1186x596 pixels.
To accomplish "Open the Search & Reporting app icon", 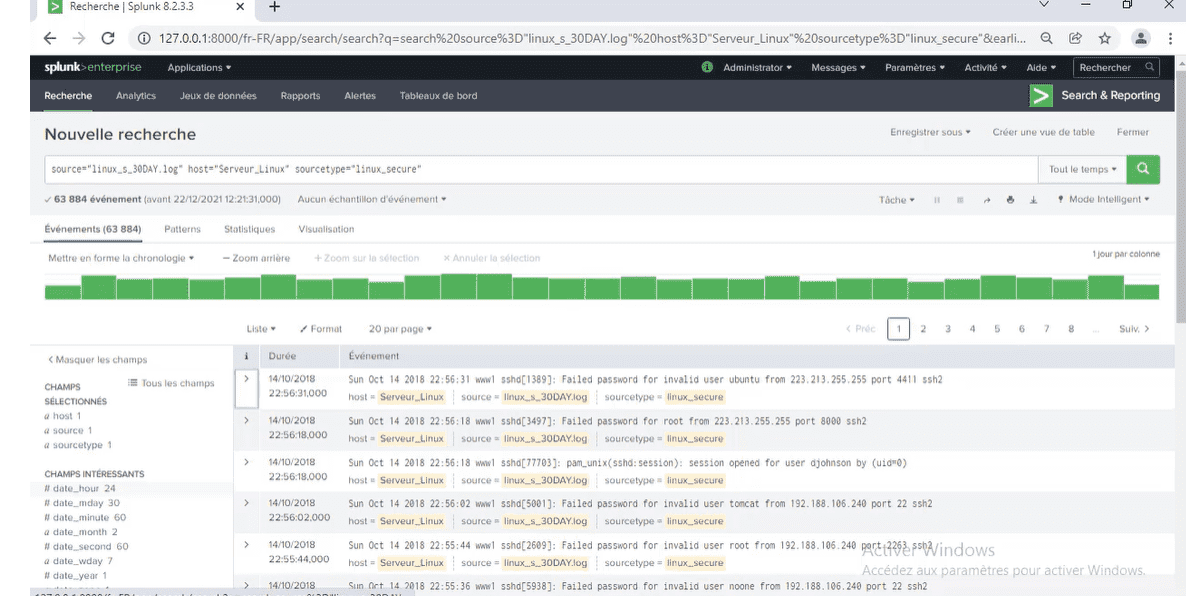I will click(x=1042, y=95).
